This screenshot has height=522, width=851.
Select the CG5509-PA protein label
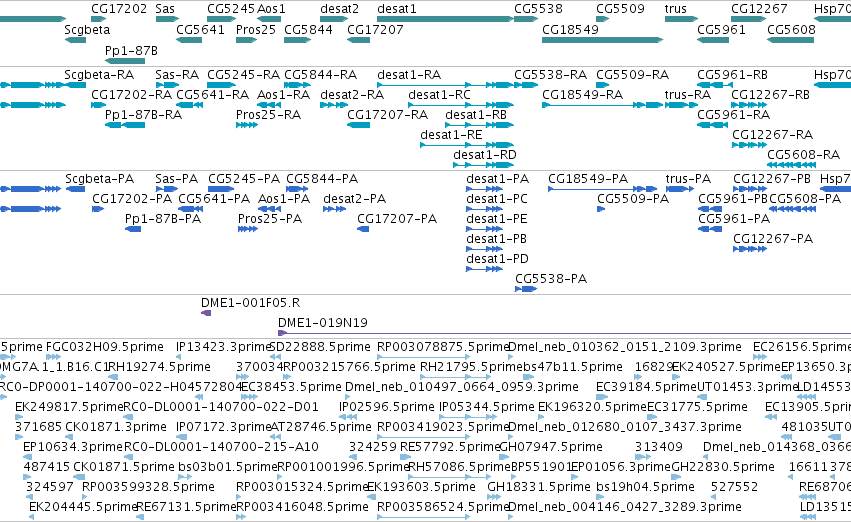pos(633,199)
